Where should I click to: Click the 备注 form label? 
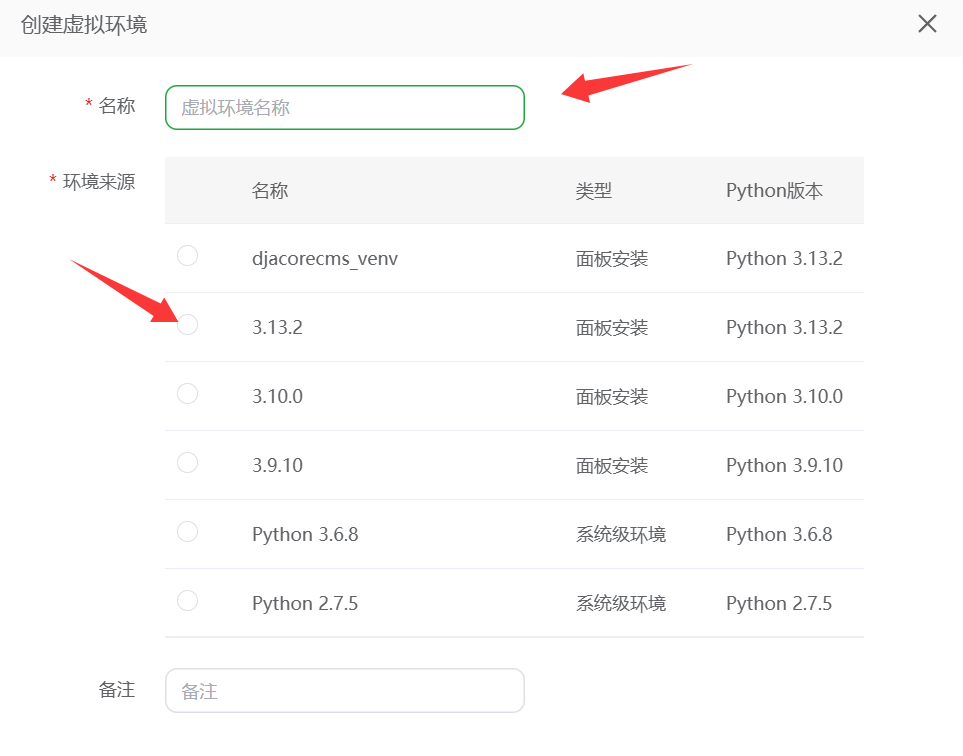pos(116,689)
